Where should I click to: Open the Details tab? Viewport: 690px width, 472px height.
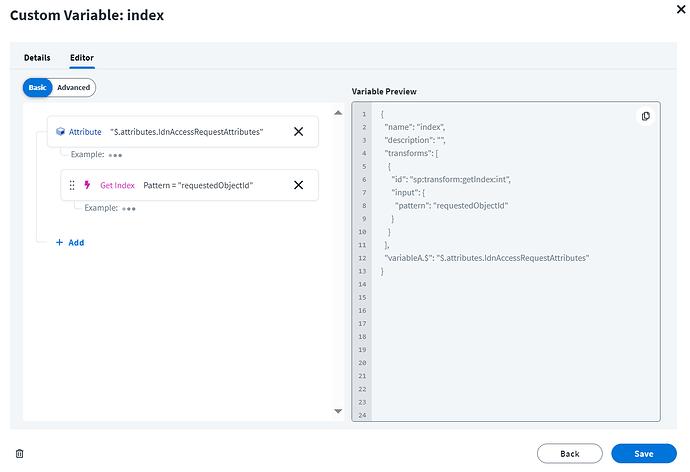[37, 58]
